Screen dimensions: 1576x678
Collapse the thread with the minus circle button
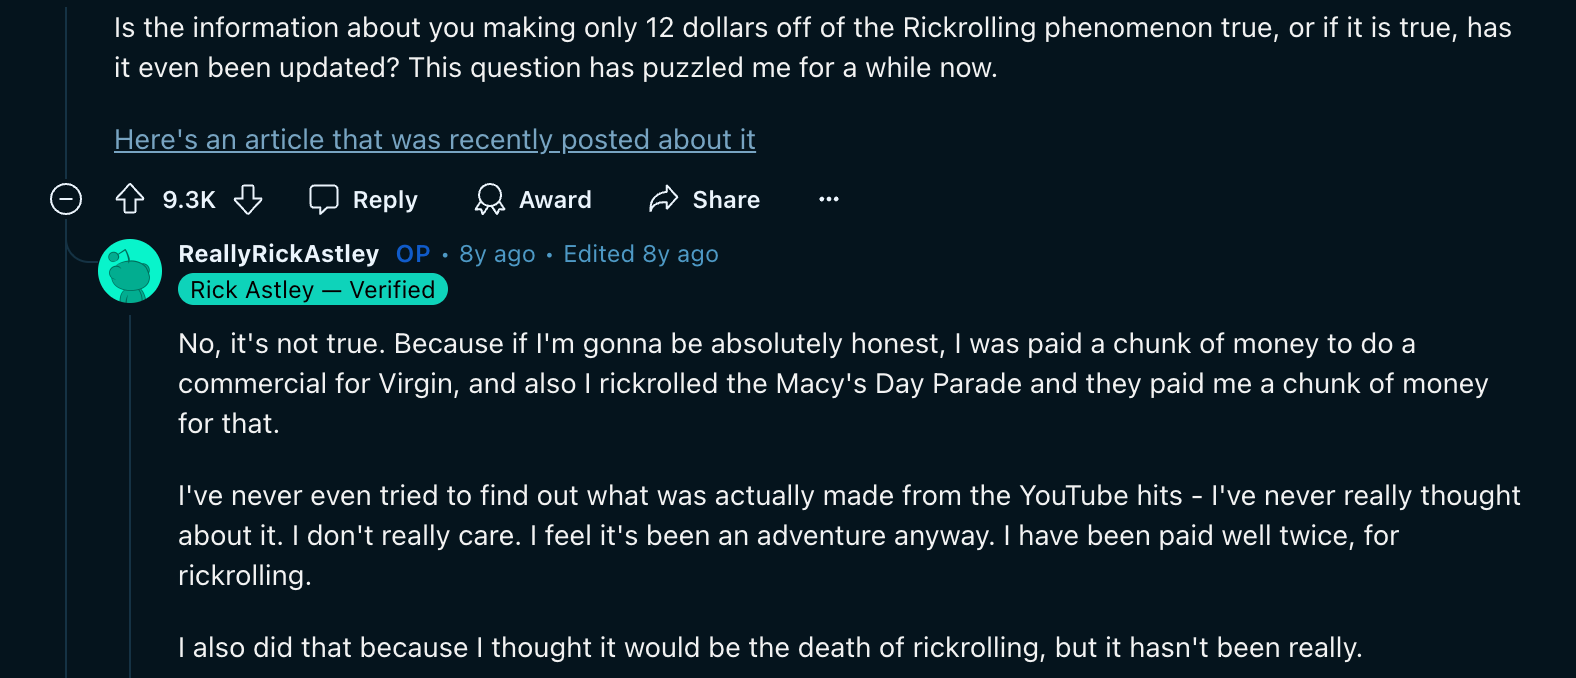coord(66,200)
